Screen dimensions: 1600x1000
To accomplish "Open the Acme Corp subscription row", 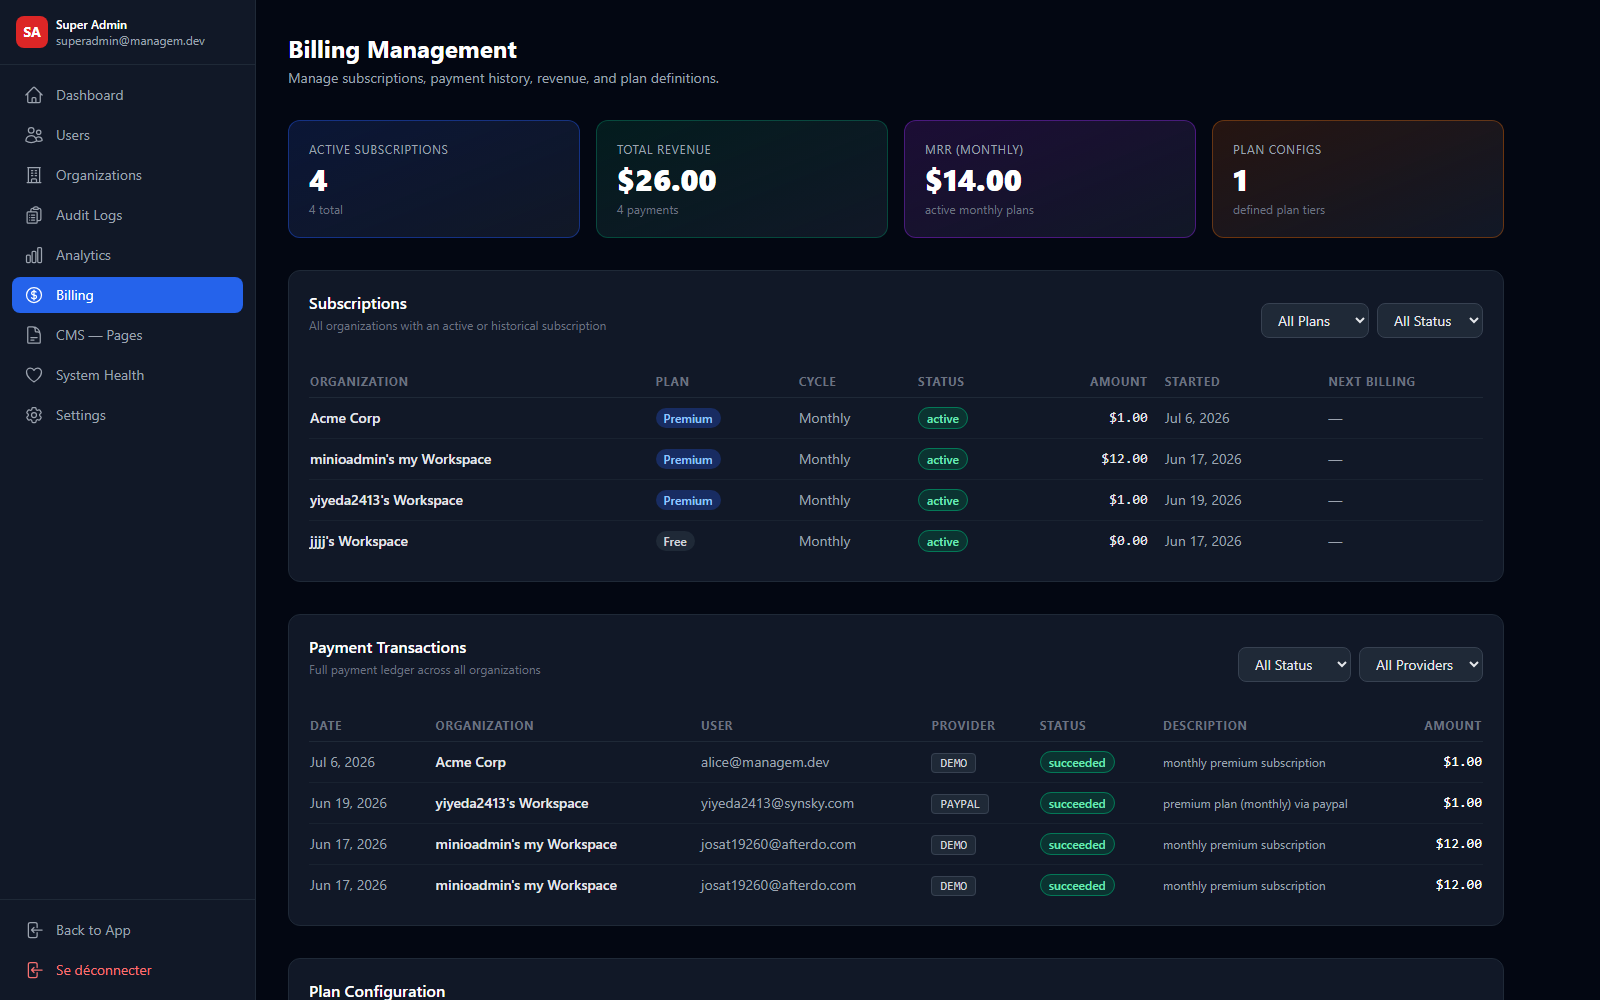I will (896, 418).
